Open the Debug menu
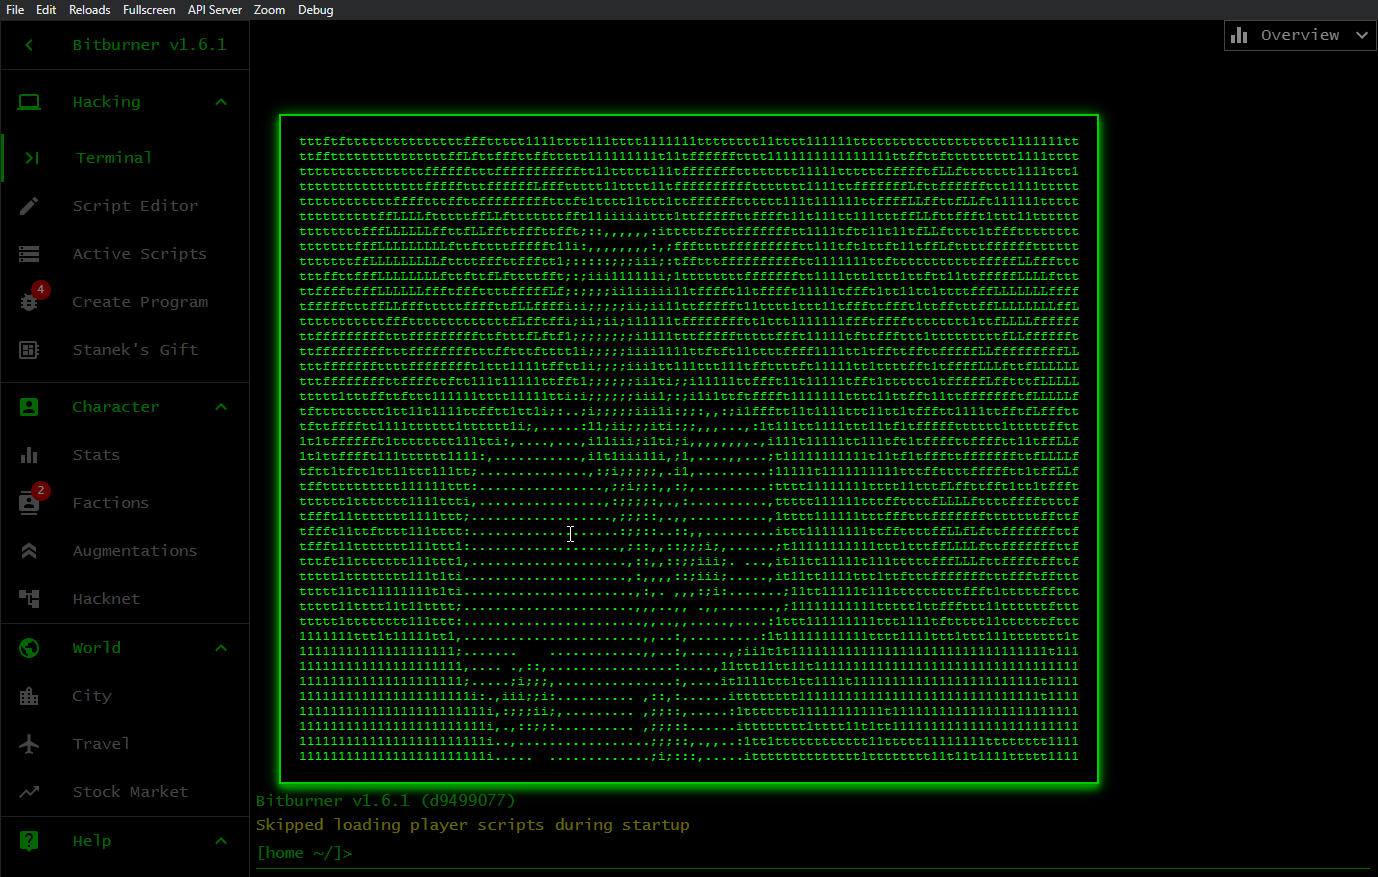 click(x=315, y=10)
